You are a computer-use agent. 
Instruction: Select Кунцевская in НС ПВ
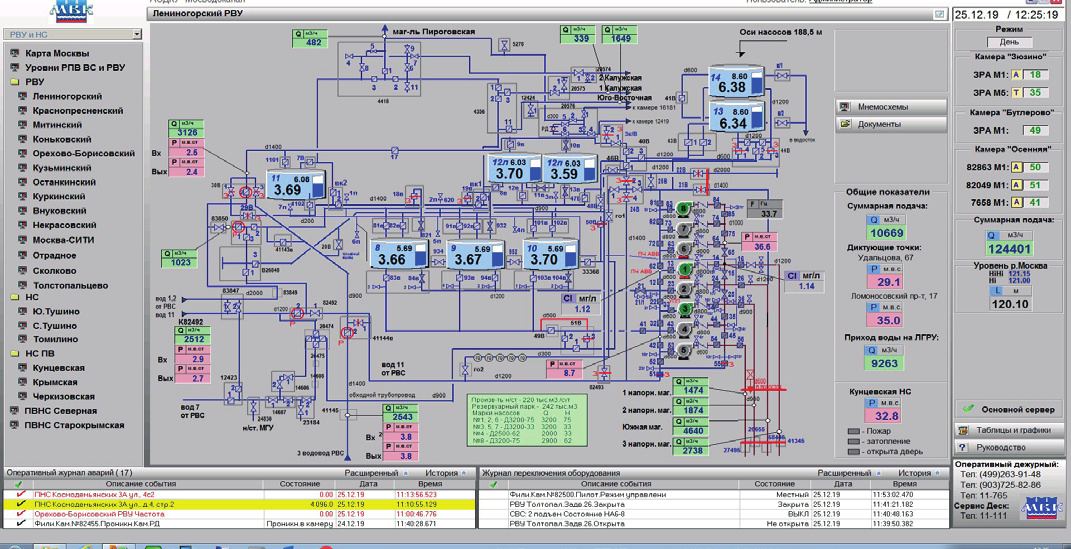coord(59,368)
